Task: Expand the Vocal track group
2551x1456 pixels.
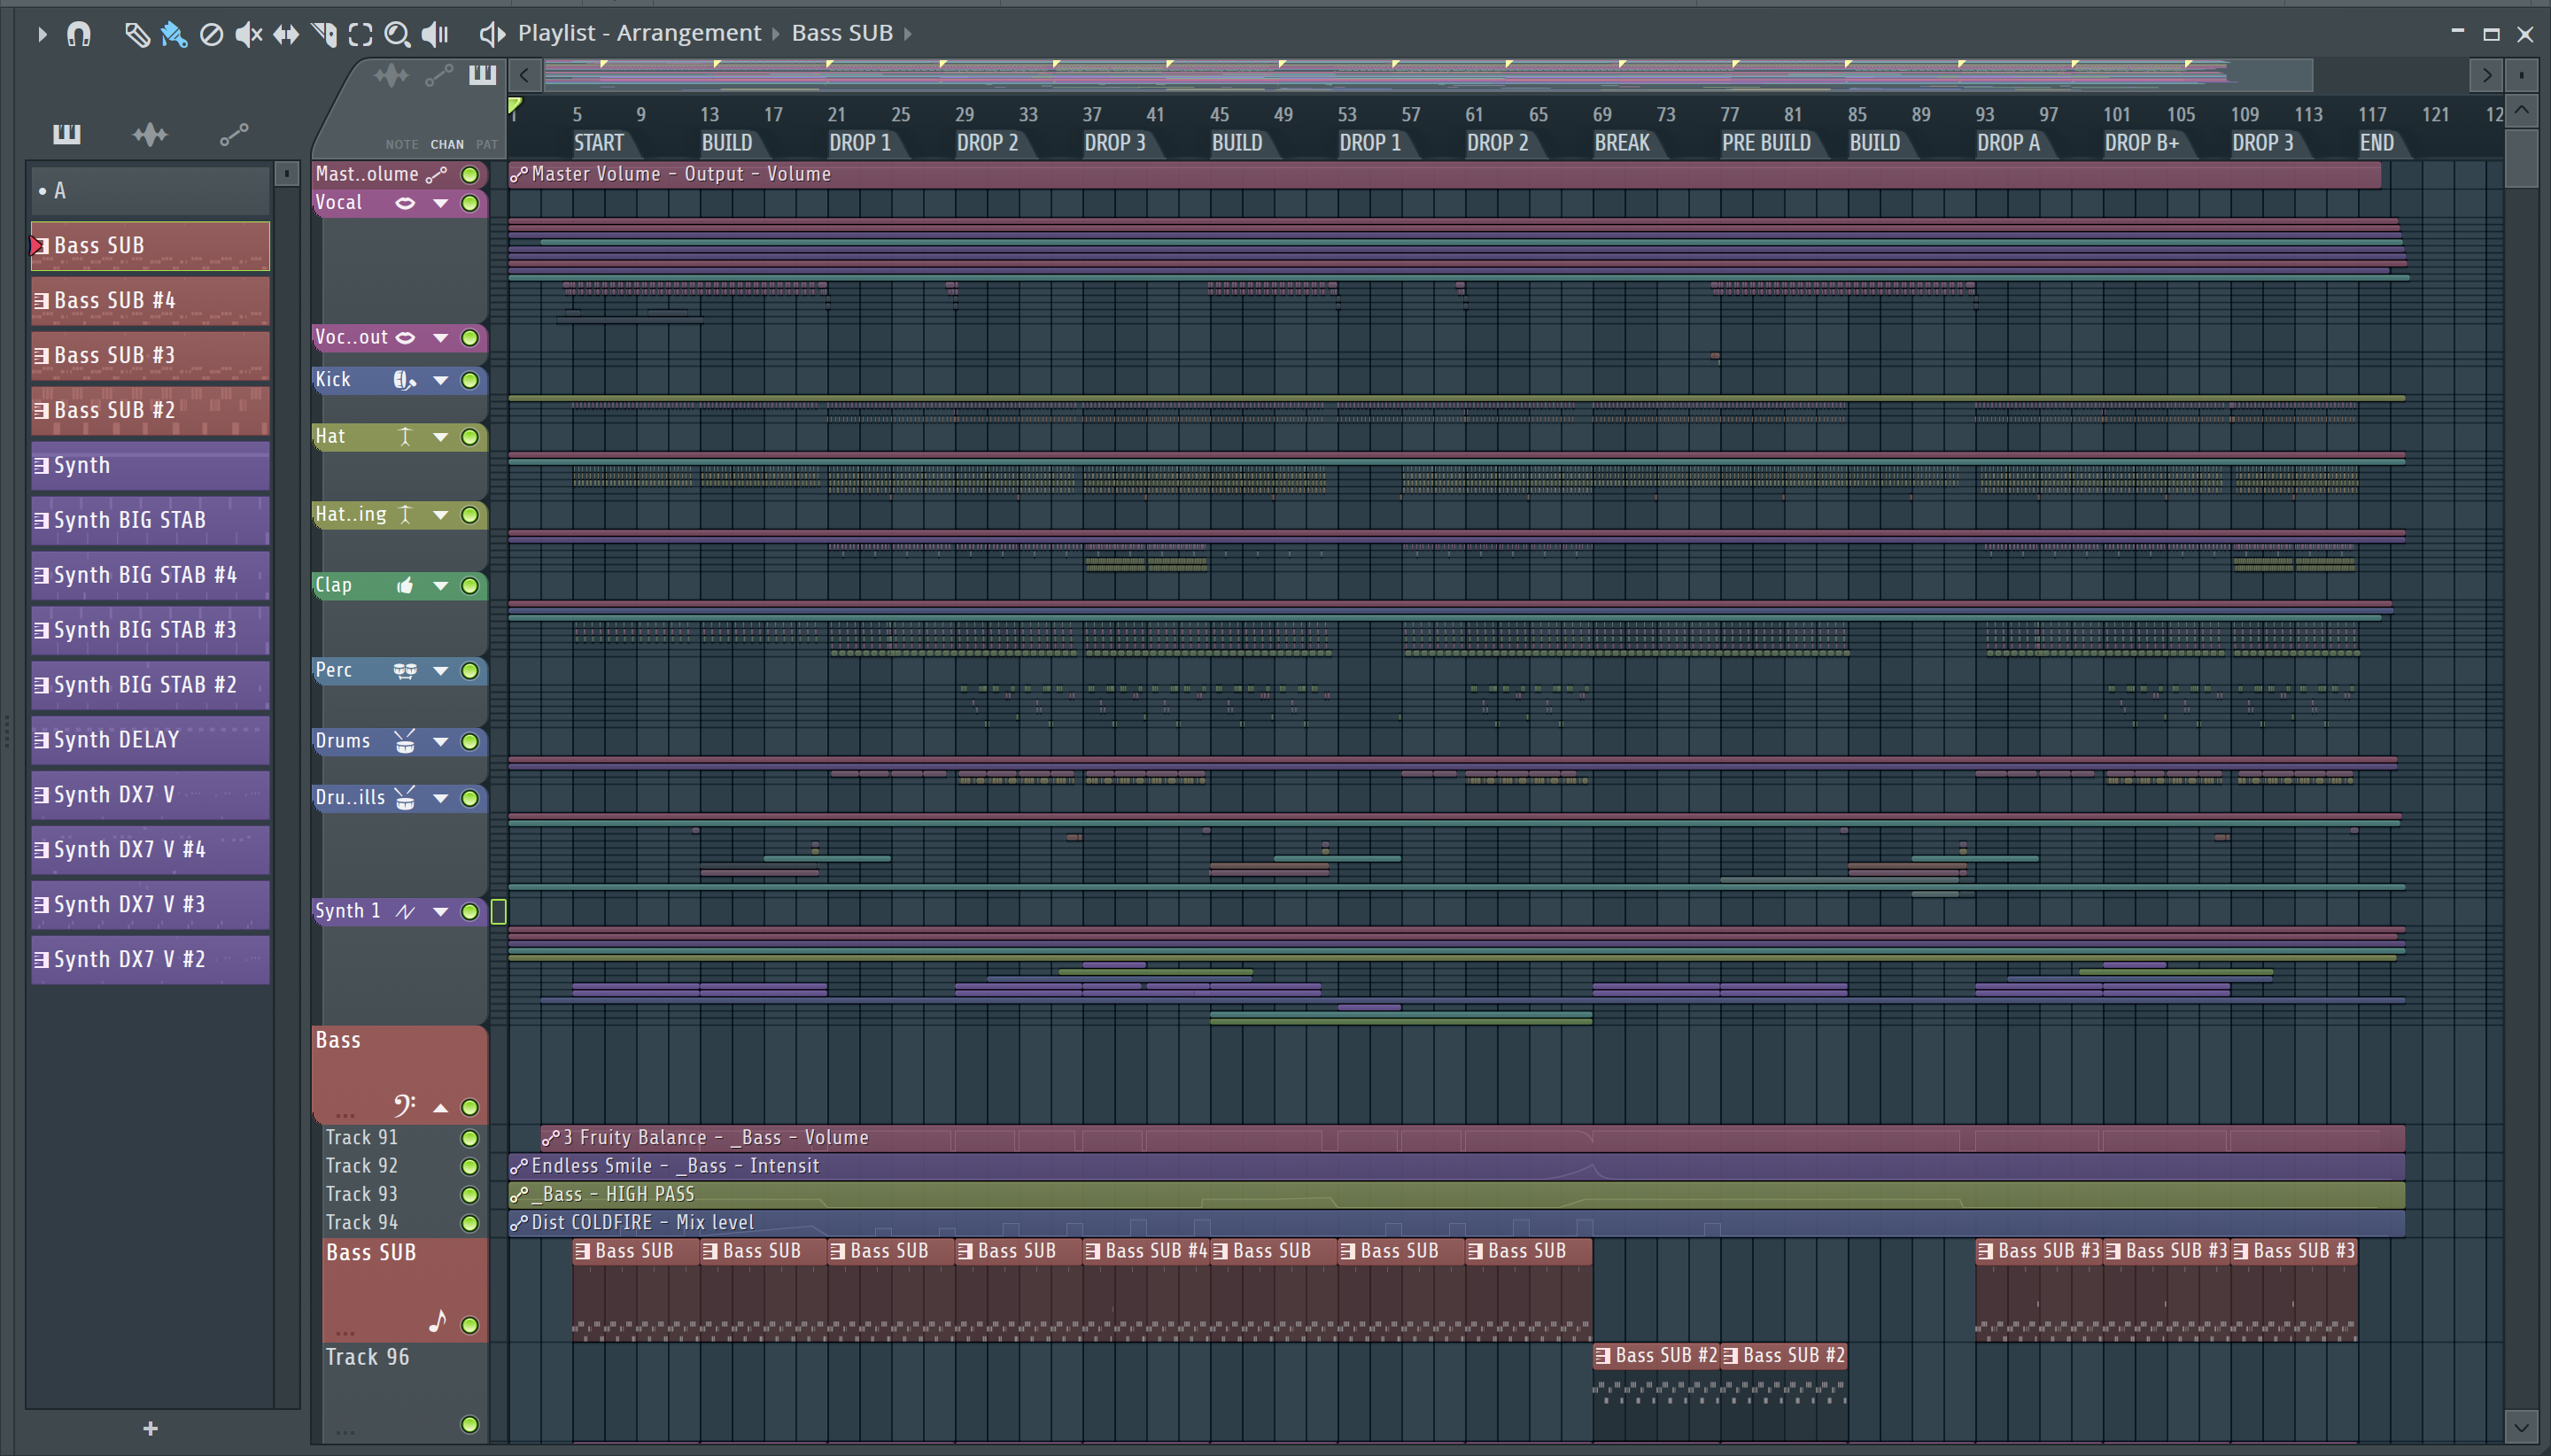Action: pos(440,203)
